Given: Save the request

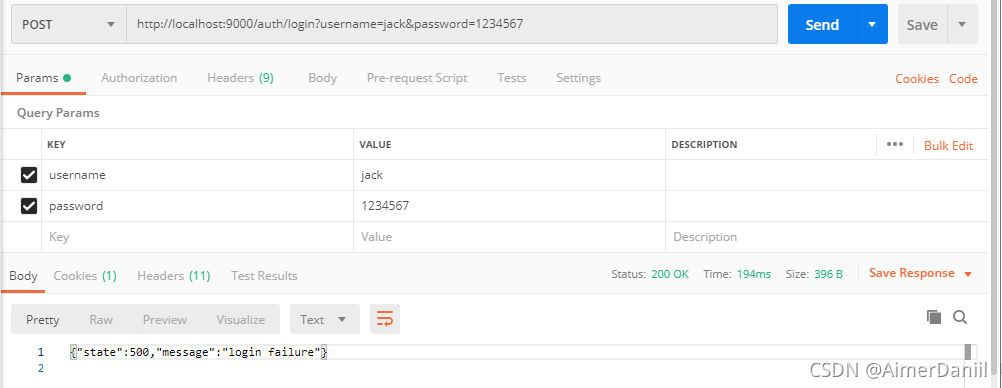Looking at the screenshot, I should [922, 25].
